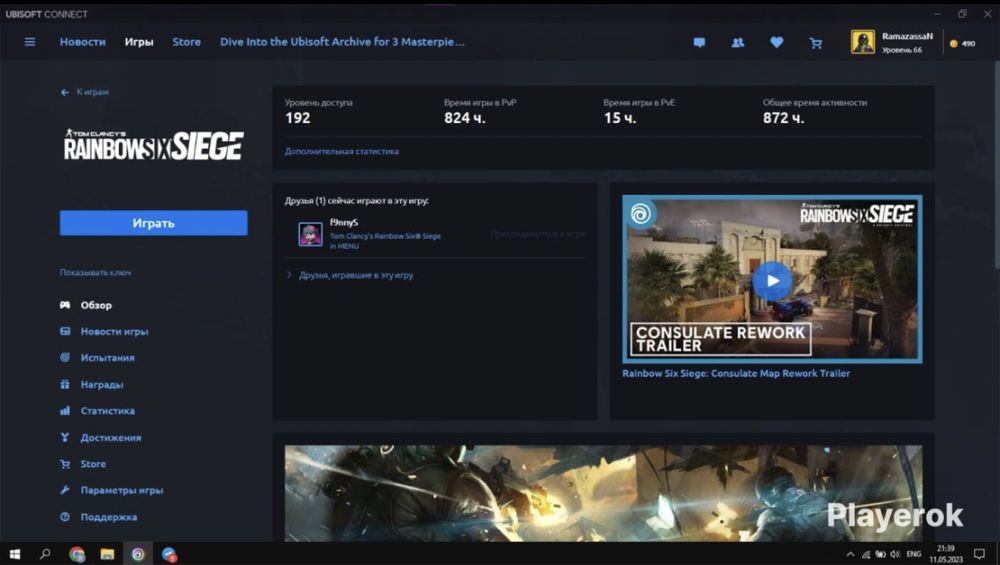Open Windows Start menu

(15, 554)
